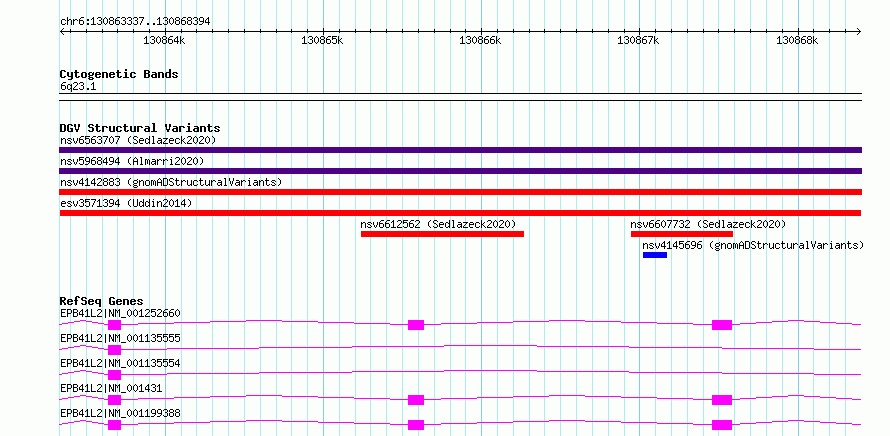Open the nsv6607732 (Sedlazeck2020) variant label
This screenshot has height=436, width=890.
coord(708,224)
